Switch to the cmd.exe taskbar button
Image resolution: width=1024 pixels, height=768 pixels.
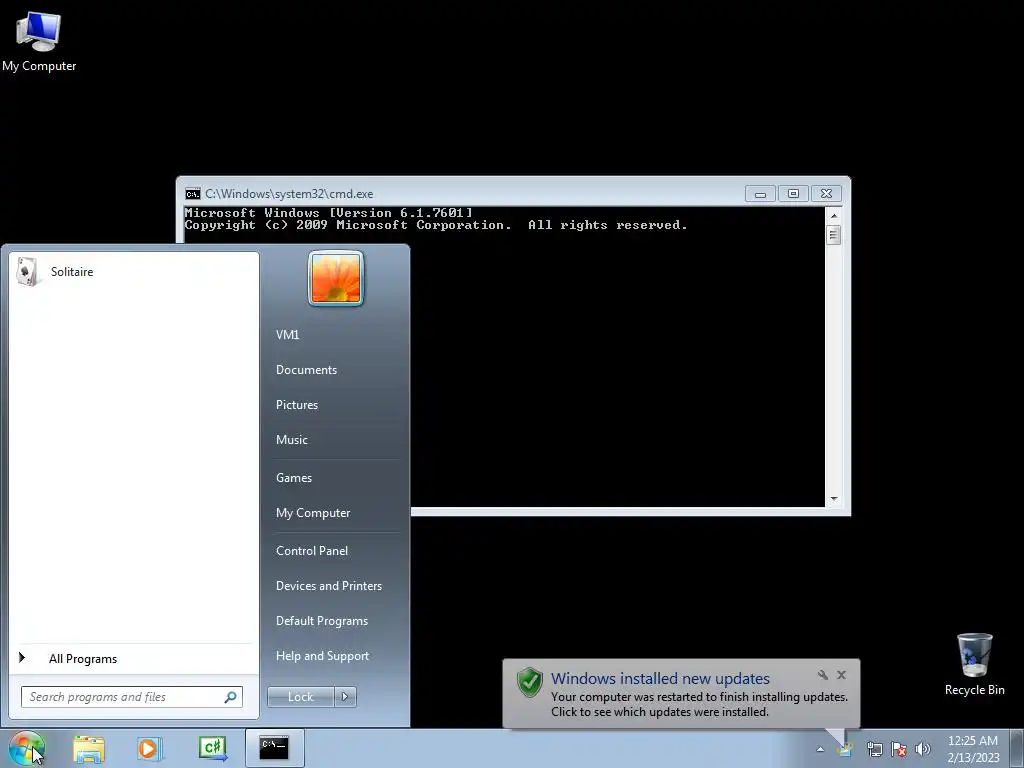click(x=274, y=748)
